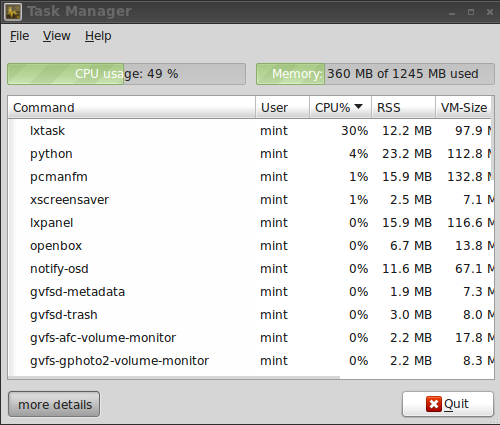Sort processes by Command column

[x=132, y=107]
